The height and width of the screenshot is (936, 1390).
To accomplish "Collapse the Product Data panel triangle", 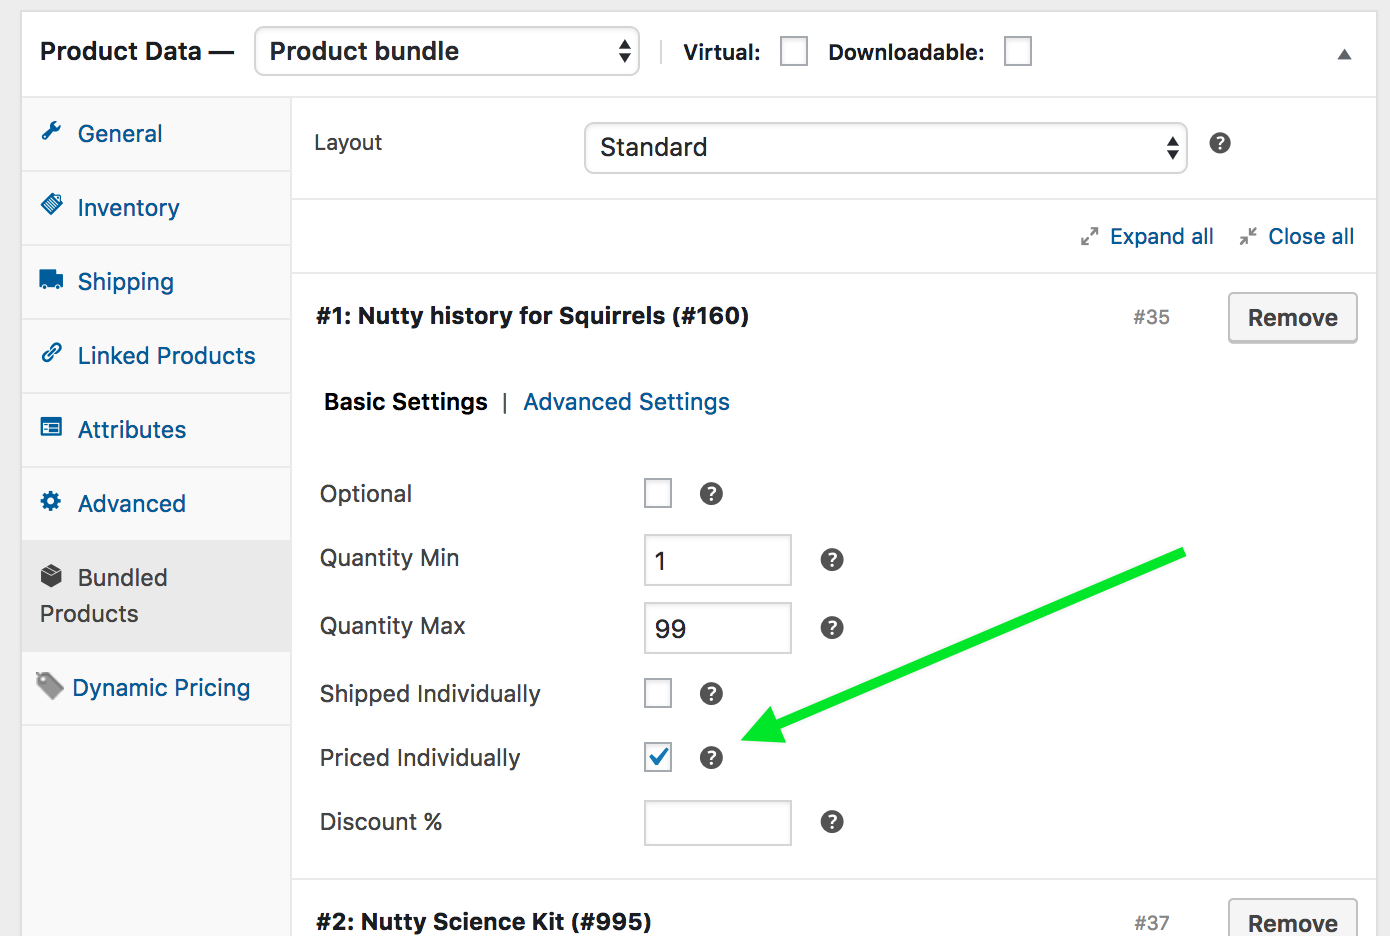I will 1344,54.
